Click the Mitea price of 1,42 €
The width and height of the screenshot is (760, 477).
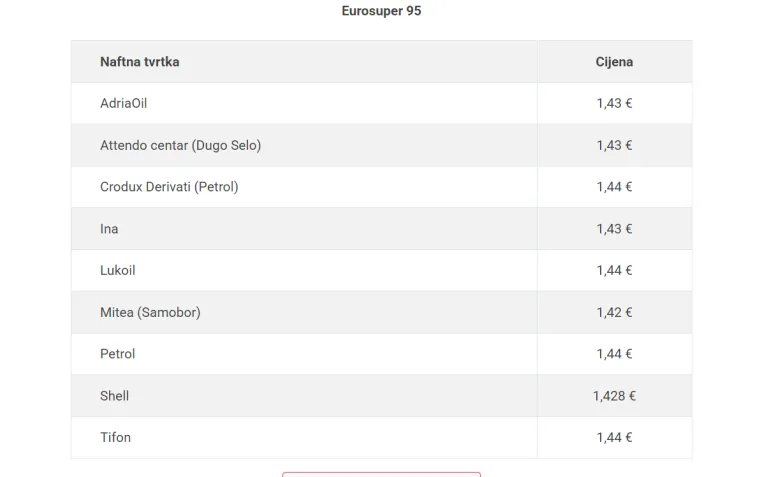[614, 312]
